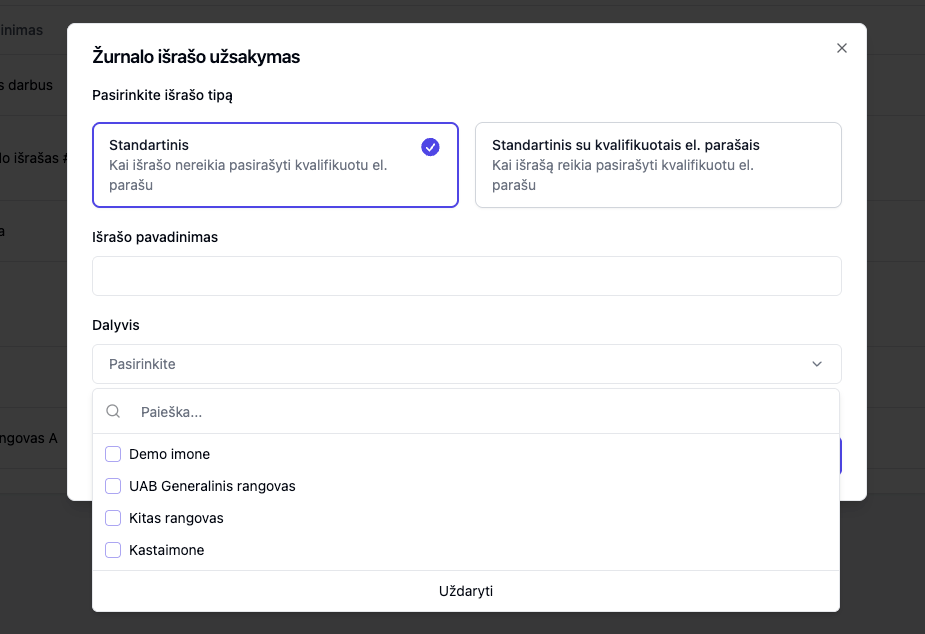The width and height of the screenshot is (925, 634).
Task: Click the 'Žurnalo išrašo užsakymas' dialog title
Action: [196, 57]
